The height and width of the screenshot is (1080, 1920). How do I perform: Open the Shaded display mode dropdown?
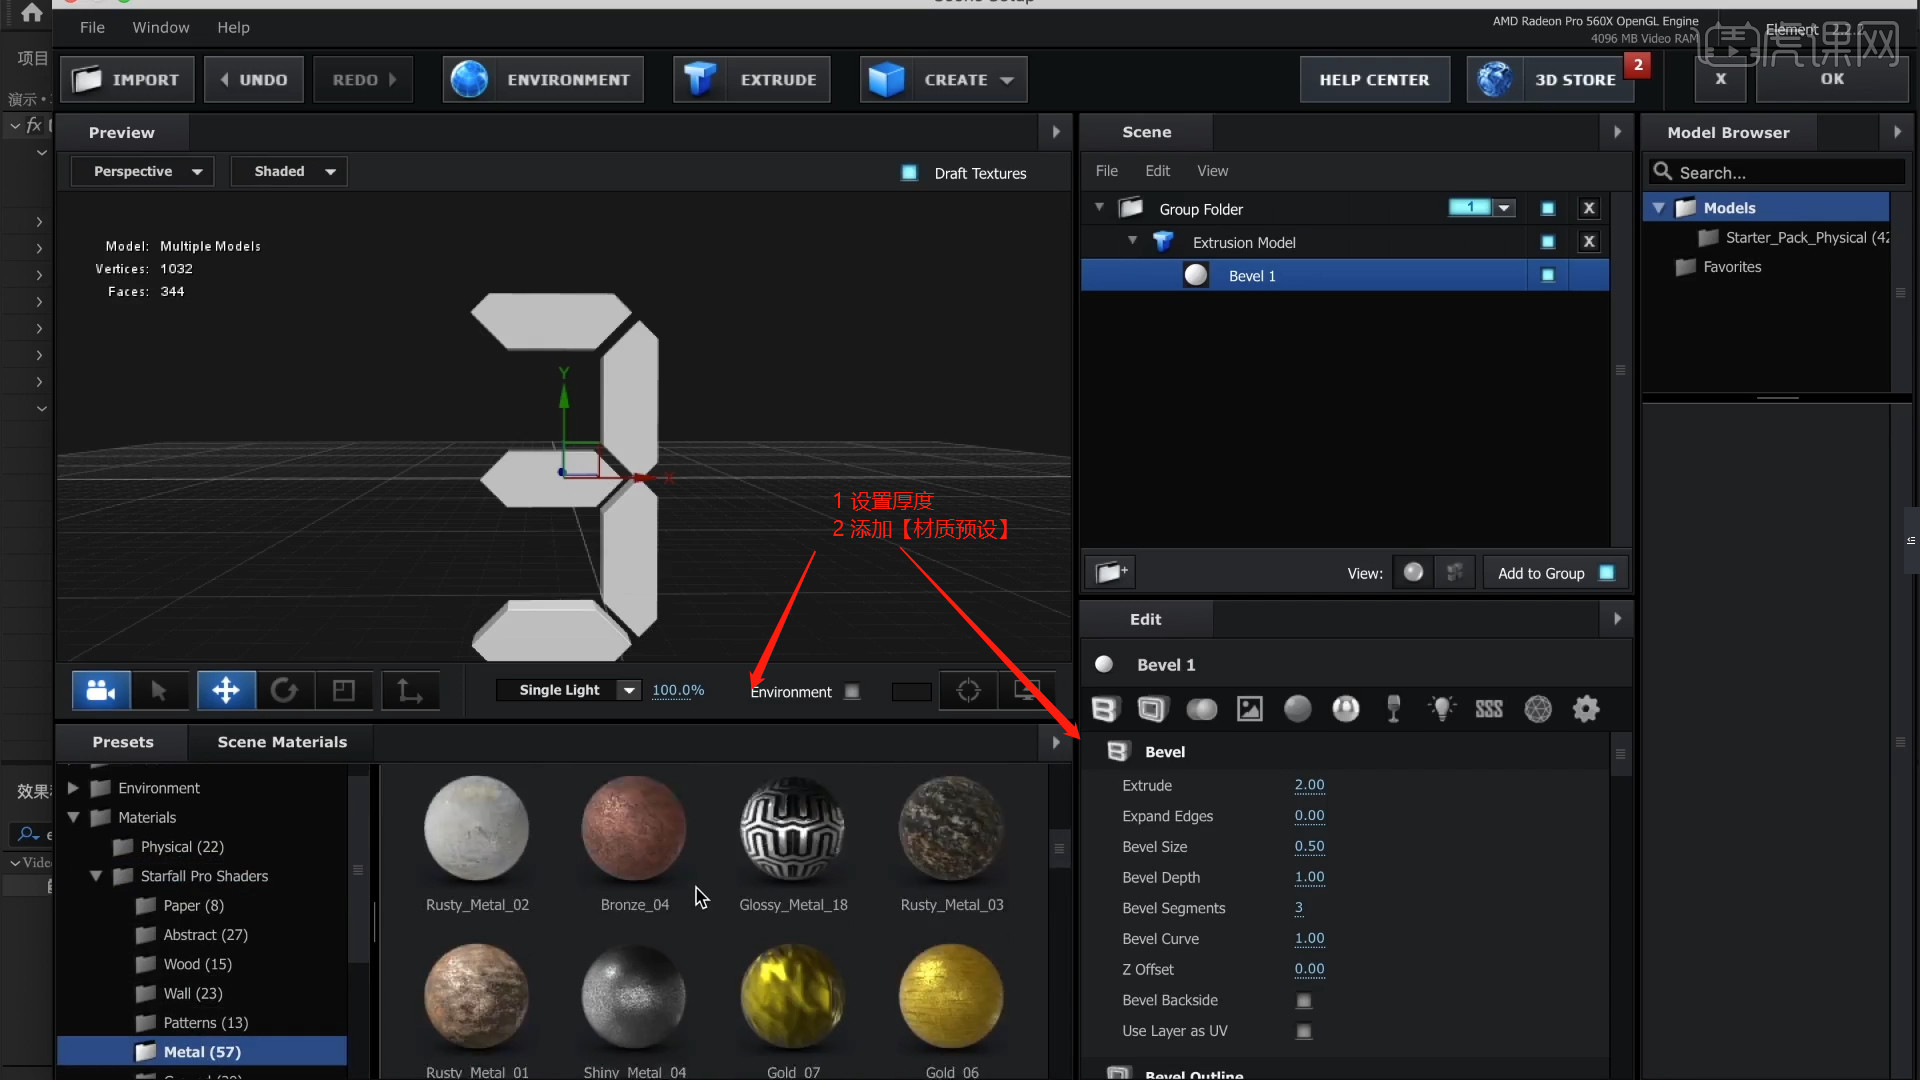point(289,171)
